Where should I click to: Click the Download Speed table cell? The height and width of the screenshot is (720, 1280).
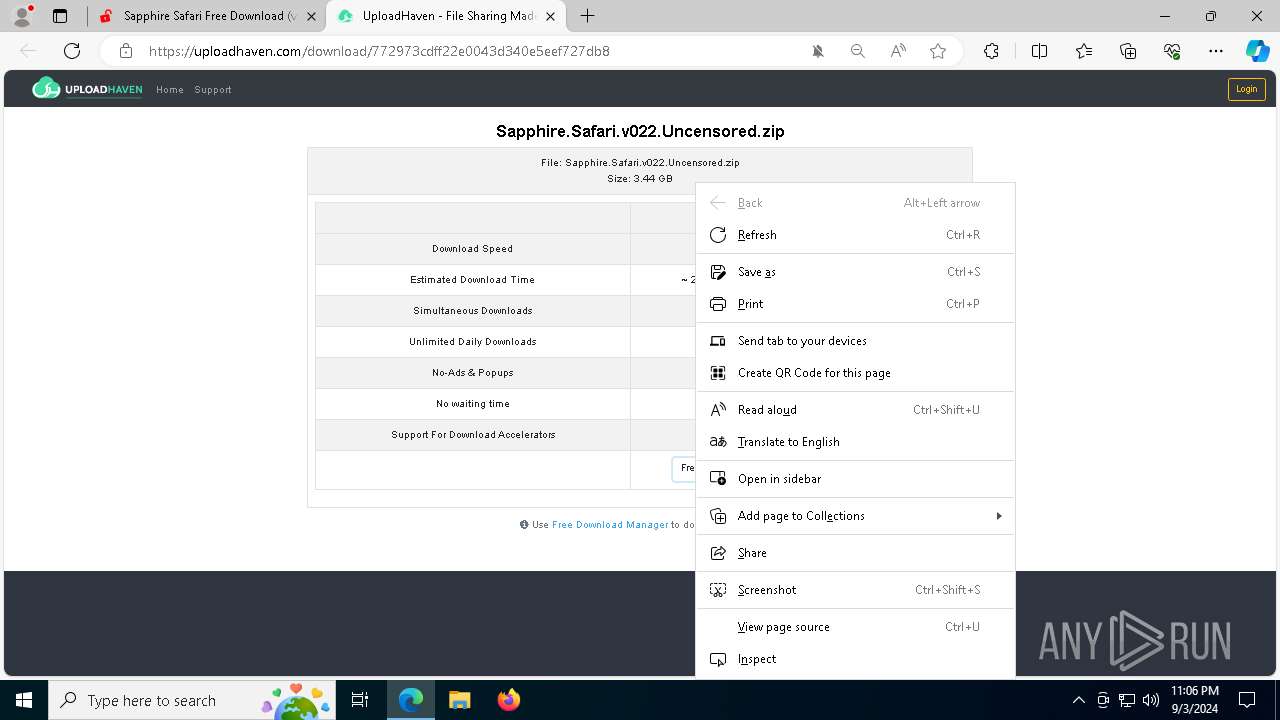pos(473,249)
